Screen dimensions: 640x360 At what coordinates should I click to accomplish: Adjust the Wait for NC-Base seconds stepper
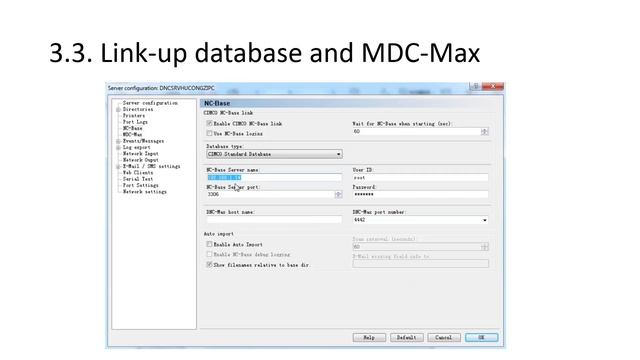484,131
